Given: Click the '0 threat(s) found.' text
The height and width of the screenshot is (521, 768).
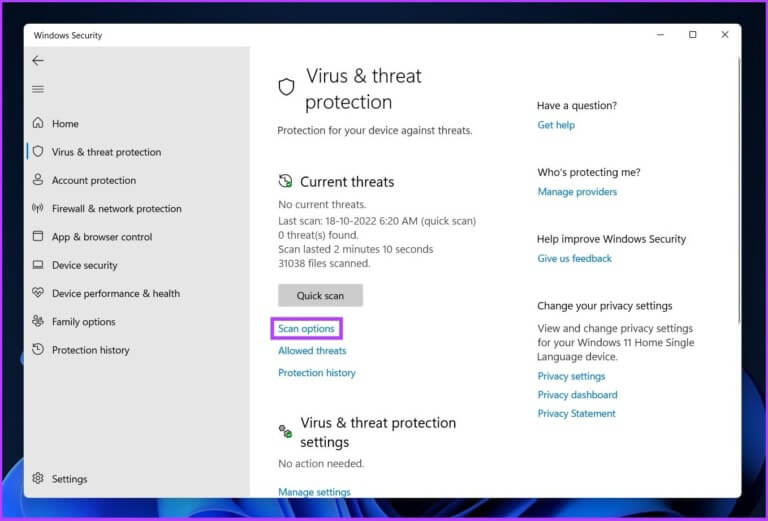Looking at the screenshot, I should click(318, 235).
